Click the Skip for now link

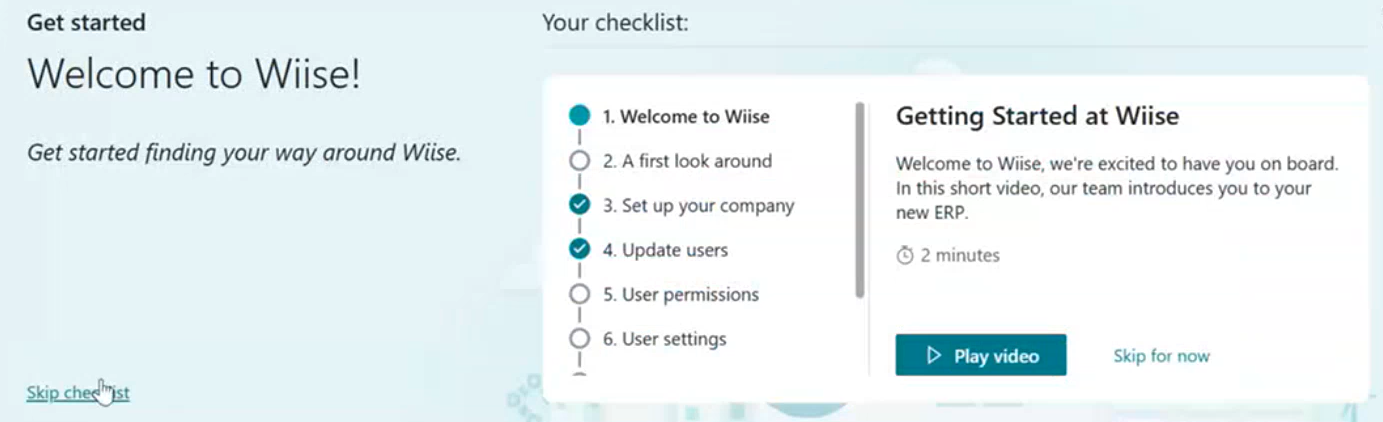tap(1161, 356)
